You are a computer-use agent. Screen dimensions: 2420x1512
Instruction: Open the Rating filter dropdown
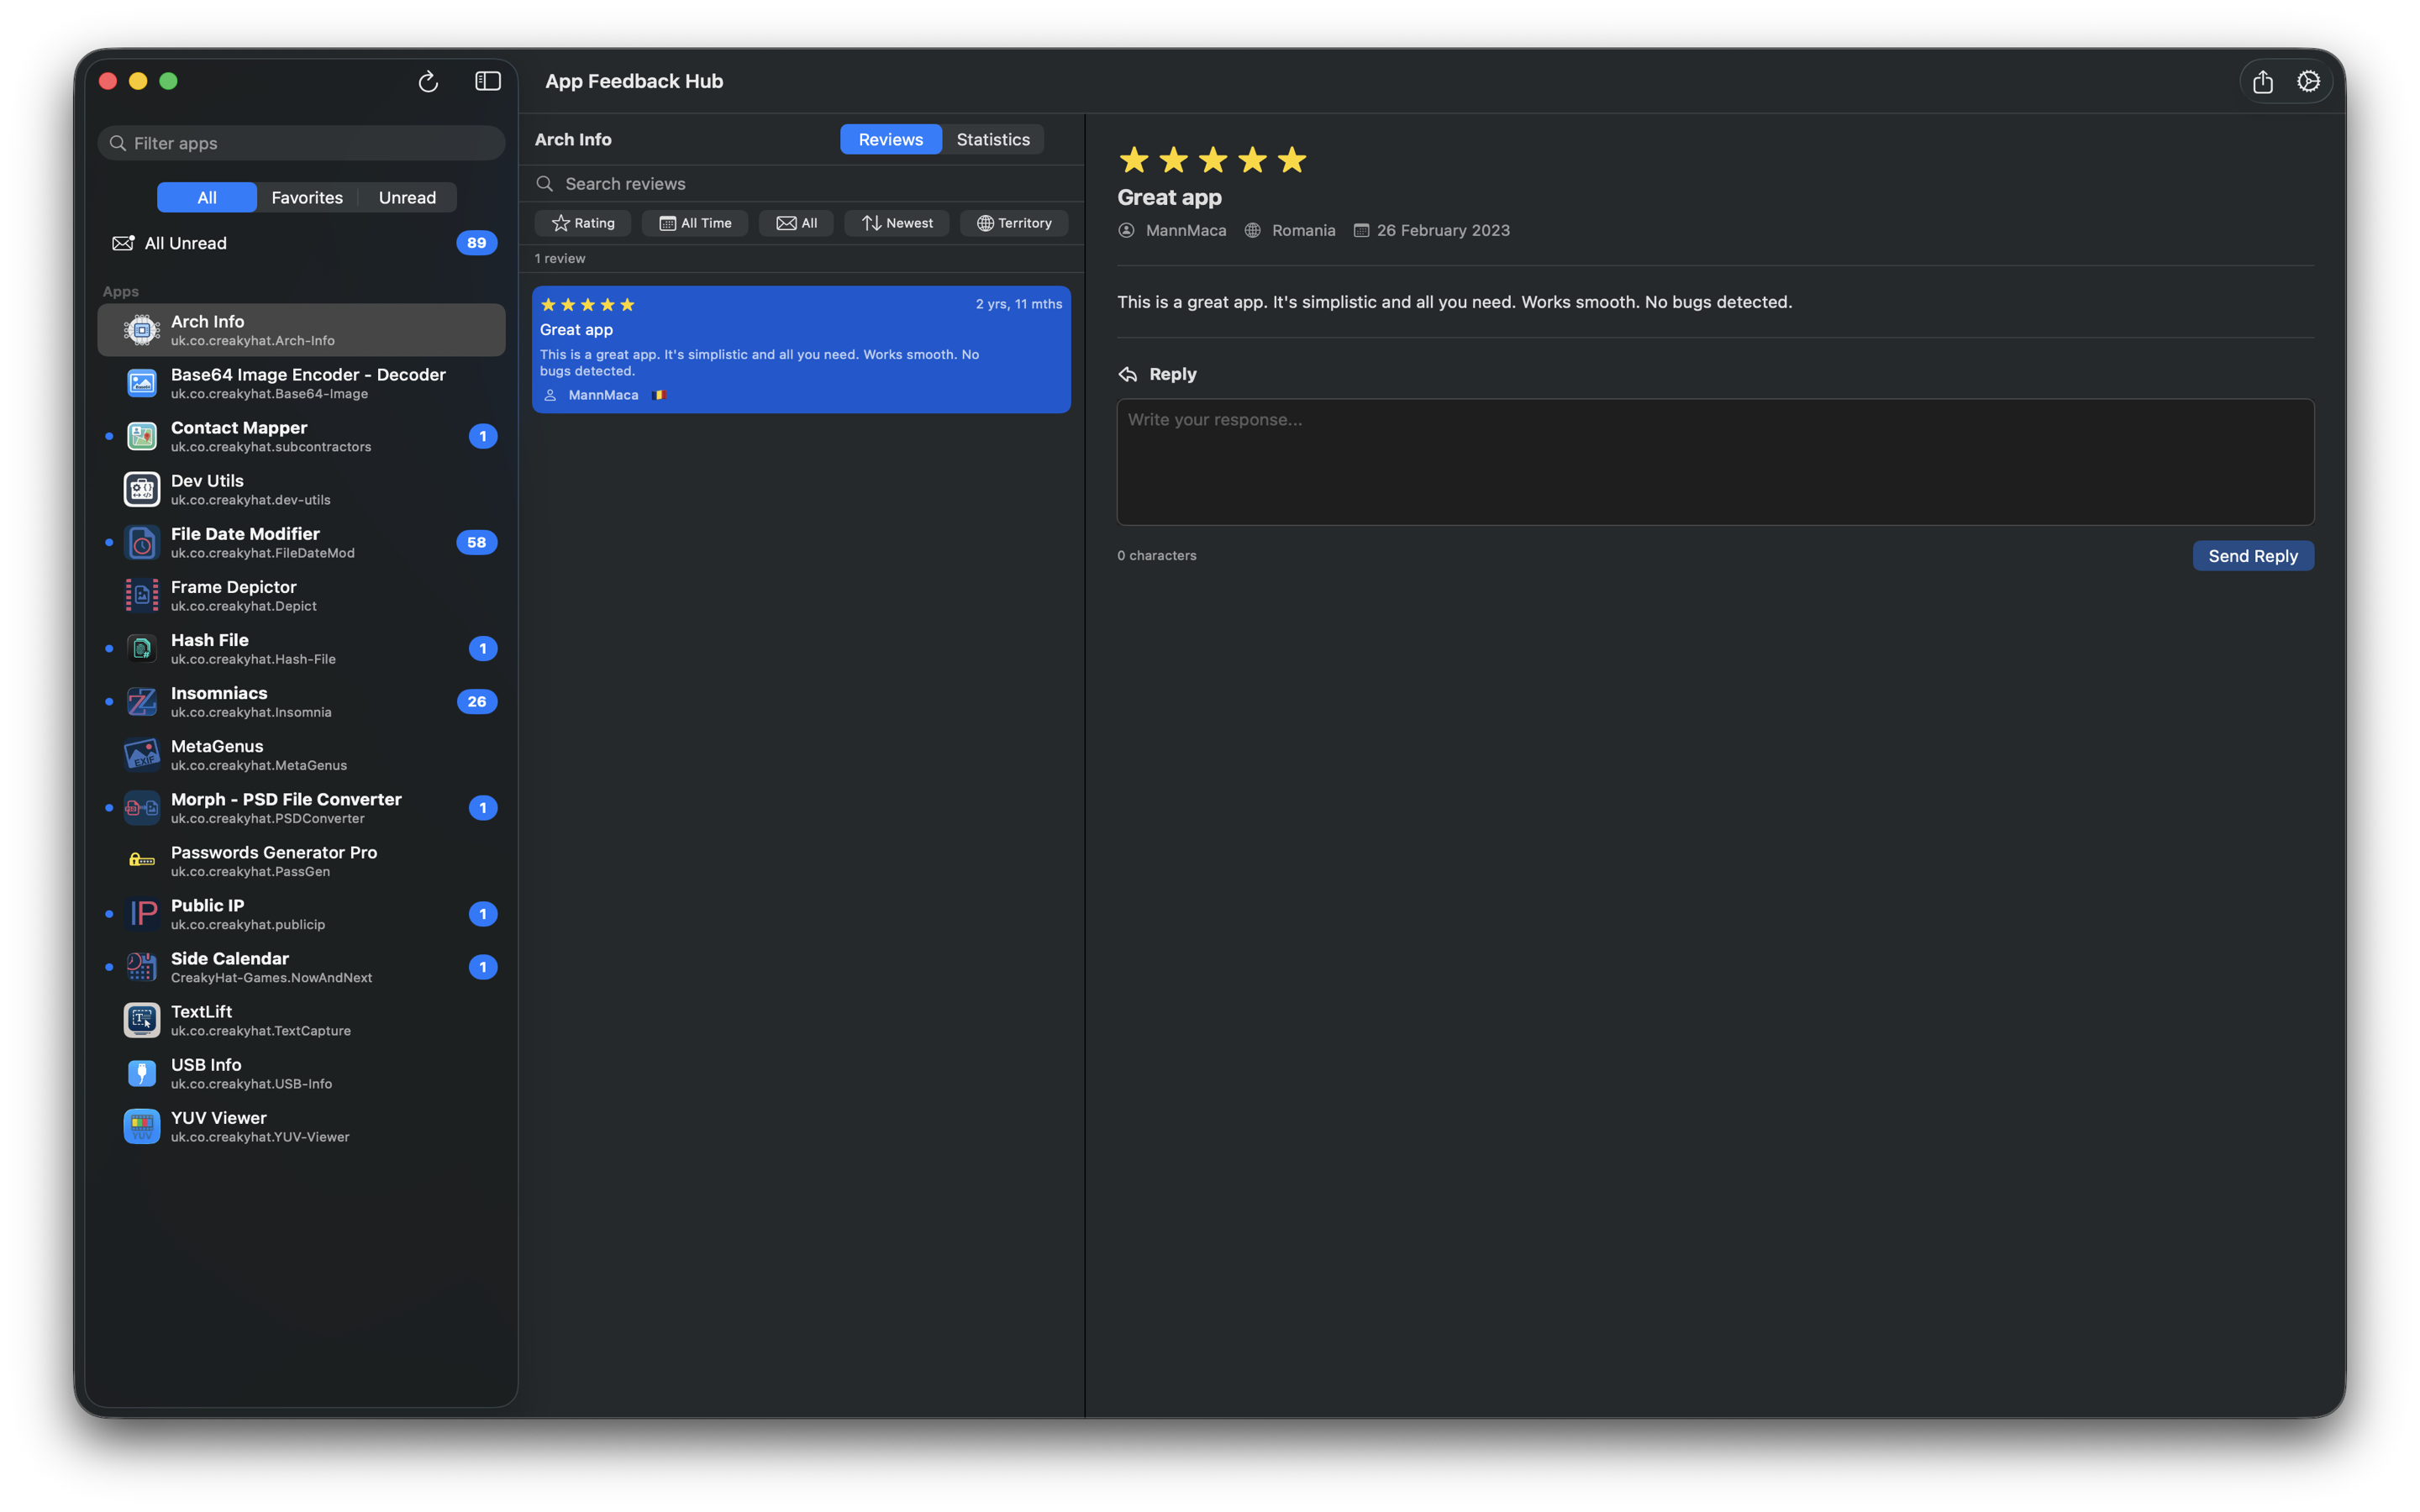583,222
